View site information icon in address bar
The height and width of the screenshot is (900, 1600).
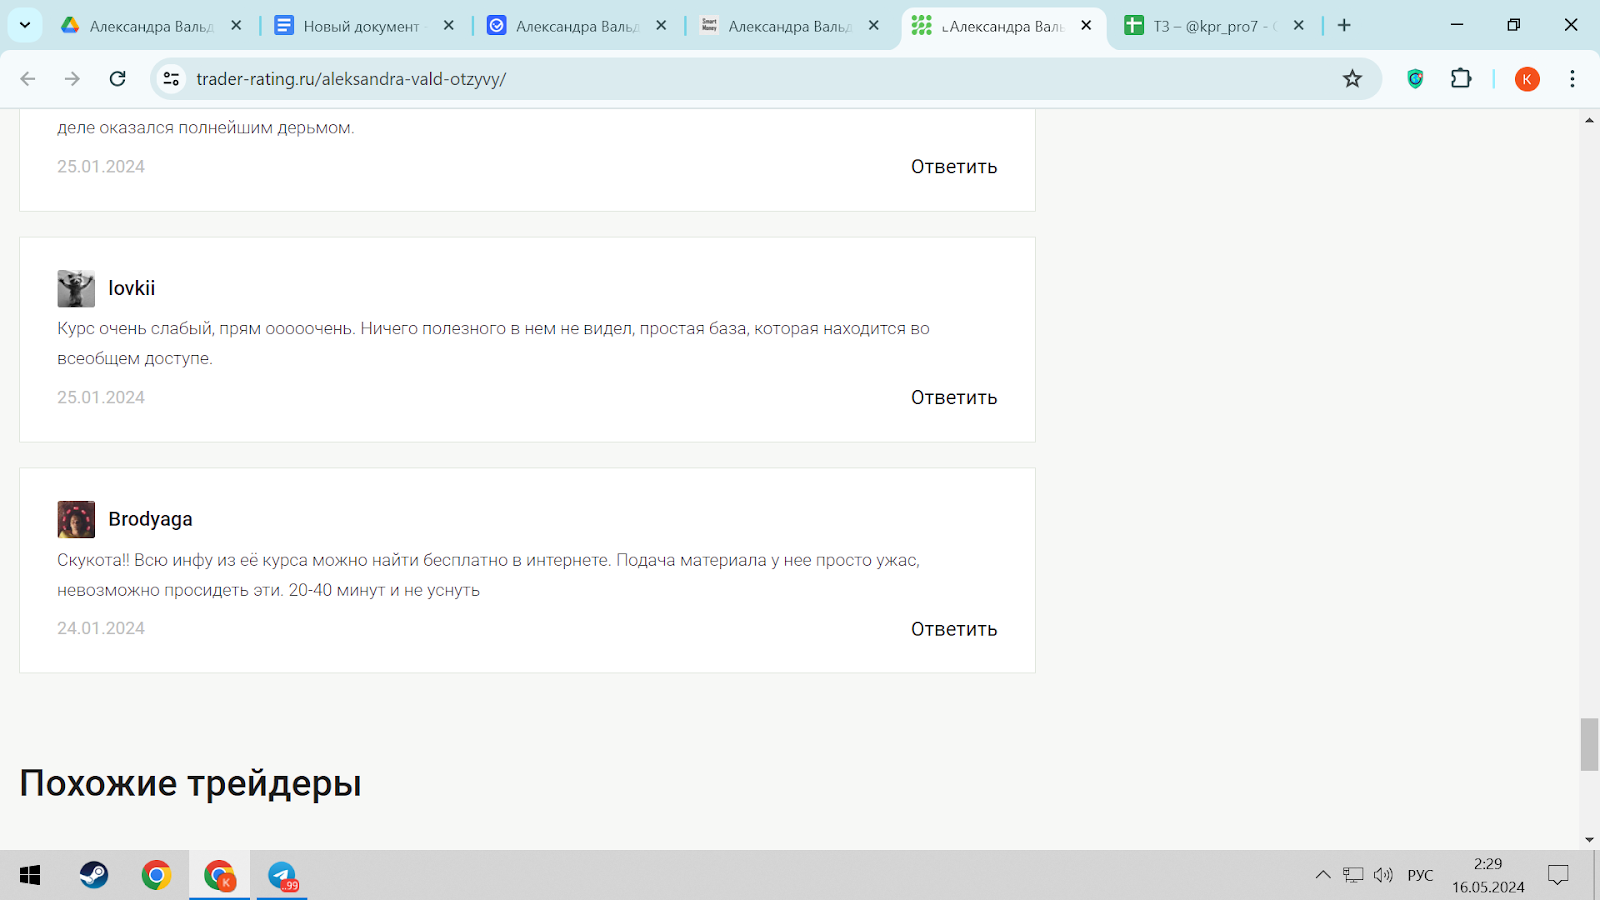[172, 79]
